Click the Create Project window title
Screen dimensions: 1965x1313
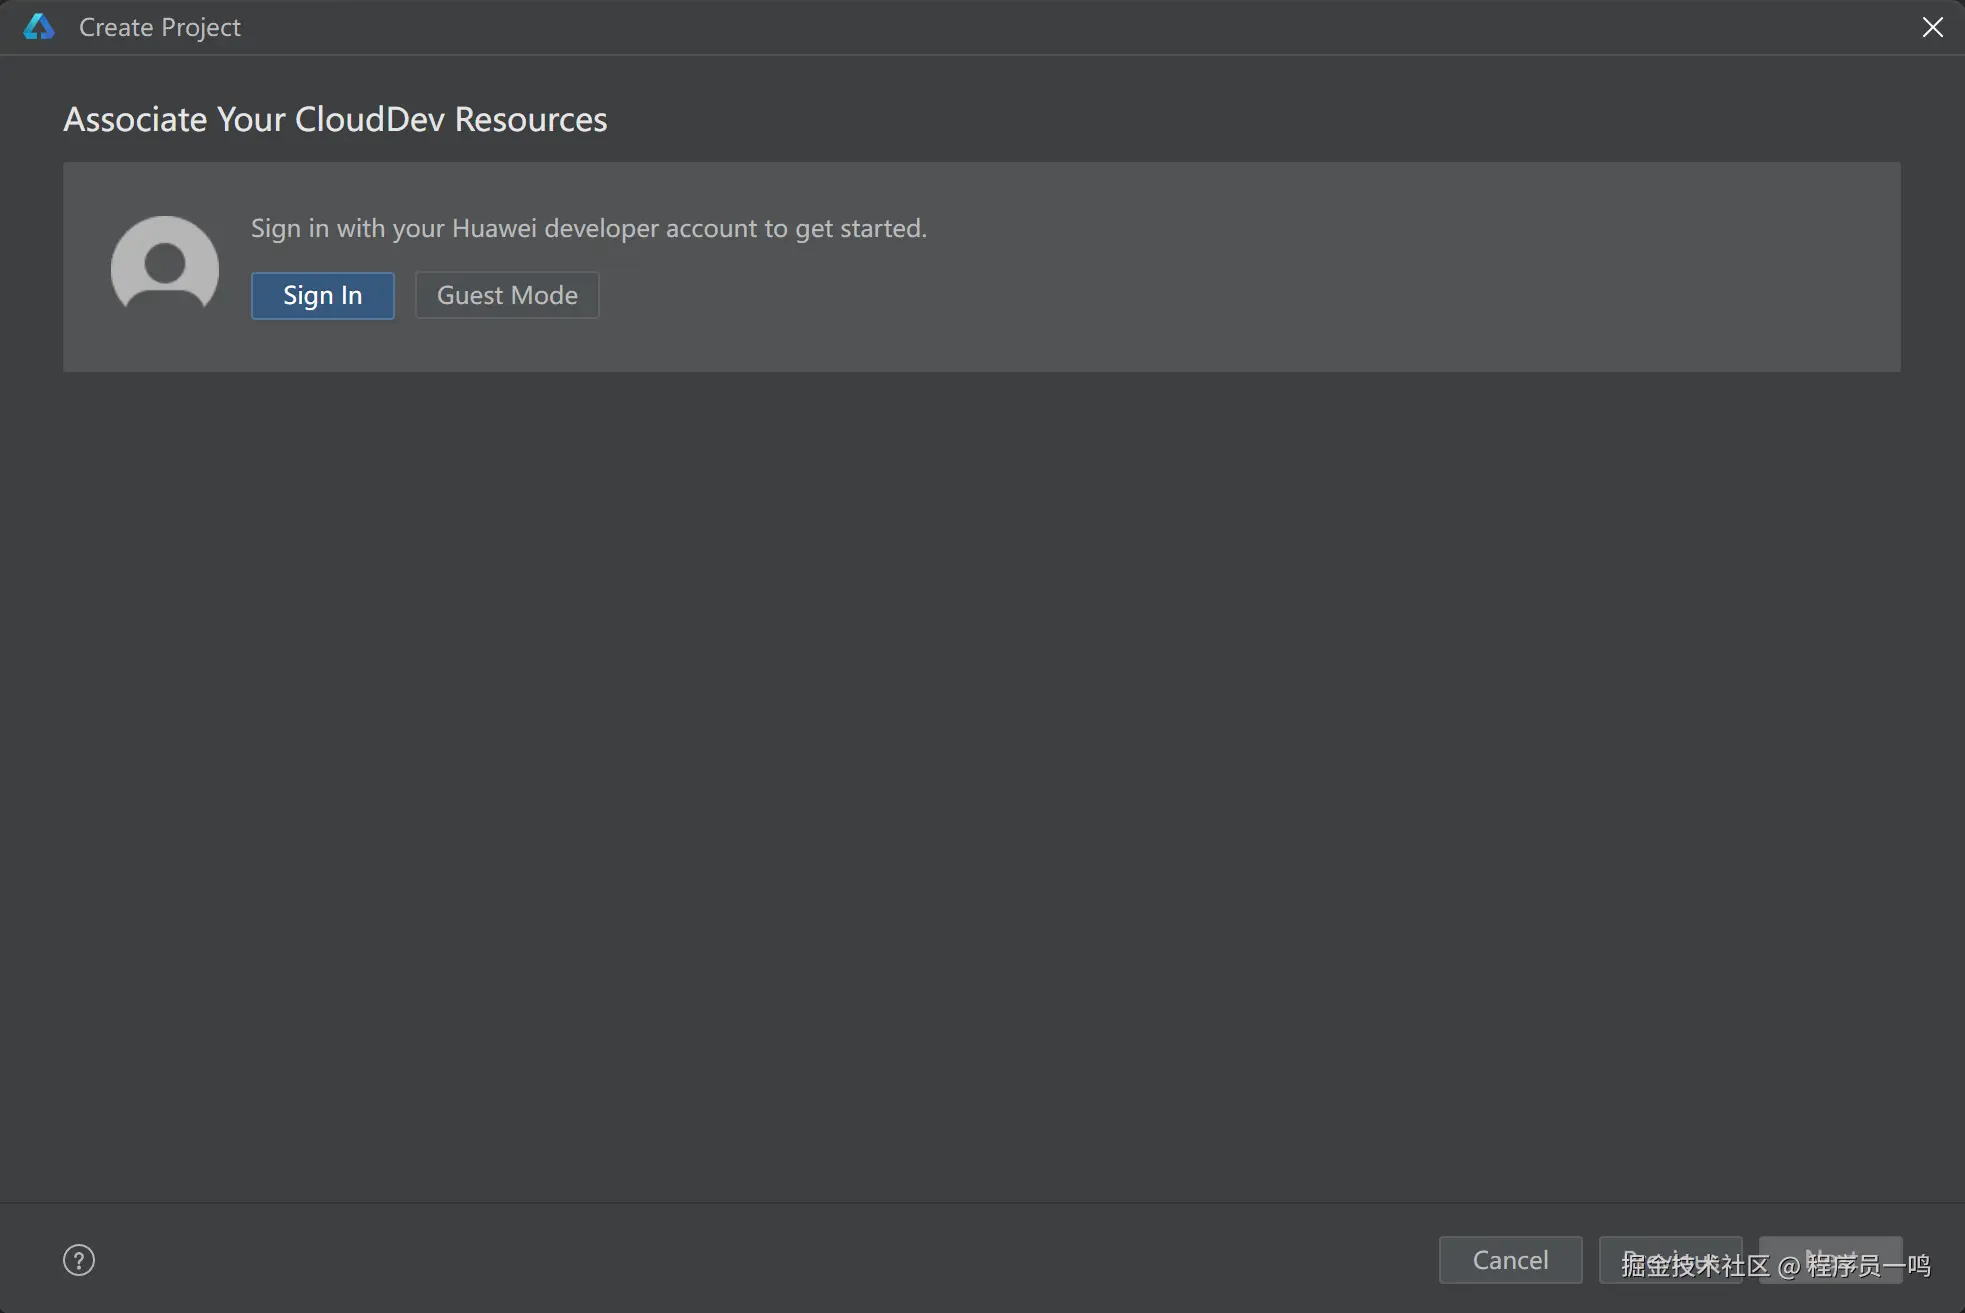160,27
